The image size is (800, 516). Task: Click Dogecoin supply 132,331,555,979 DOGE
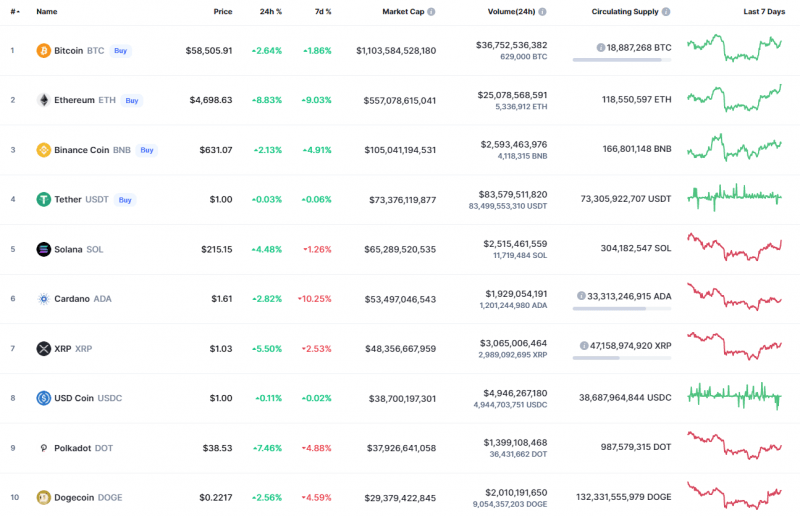[623, 497]
